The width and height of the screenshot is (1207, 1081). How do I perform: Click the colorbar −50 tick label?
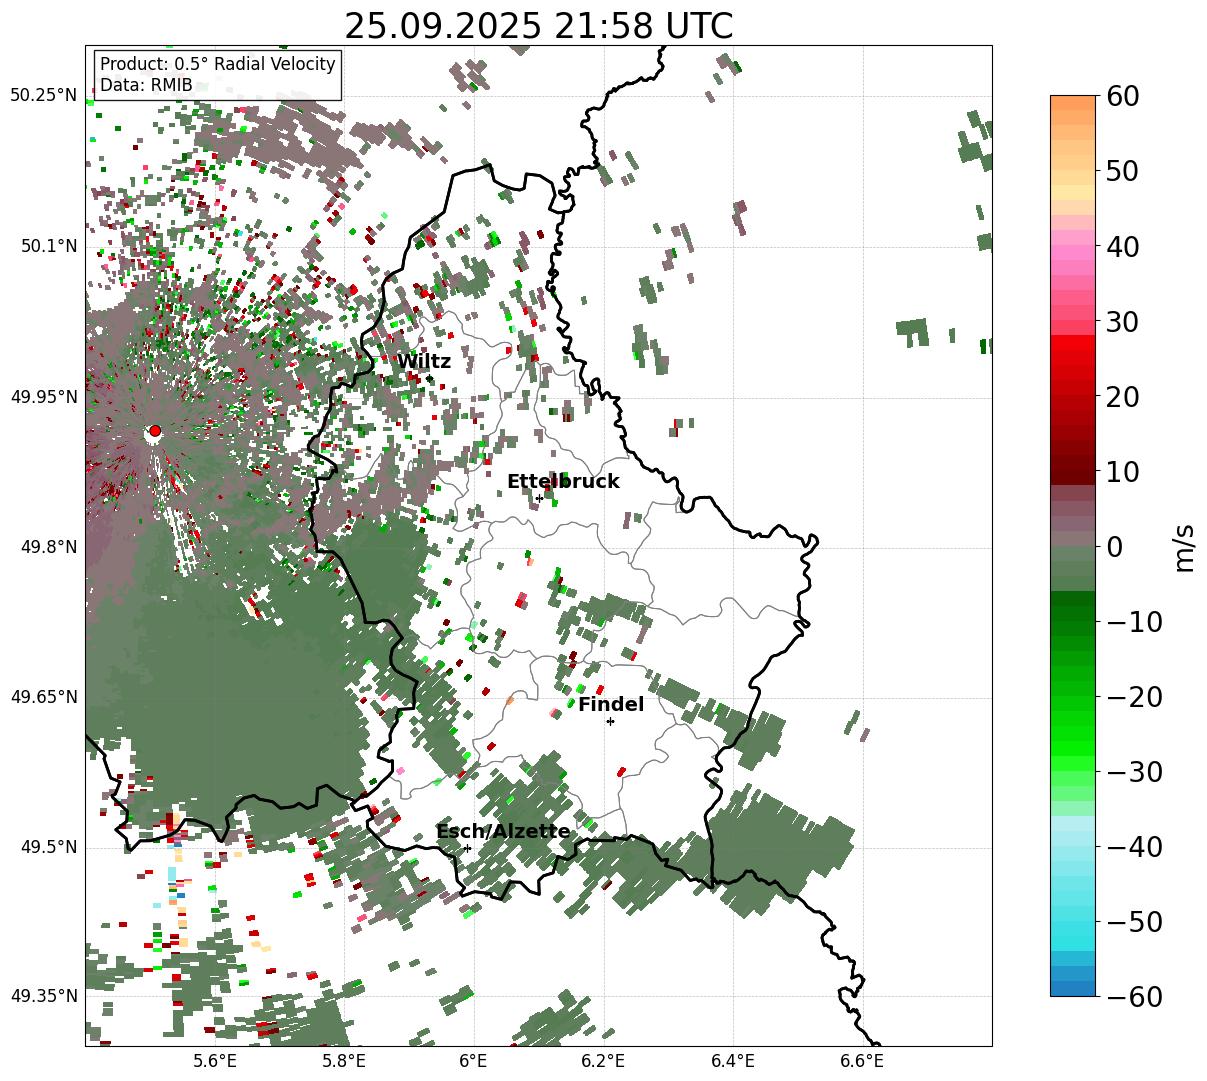click(1133, 921)
